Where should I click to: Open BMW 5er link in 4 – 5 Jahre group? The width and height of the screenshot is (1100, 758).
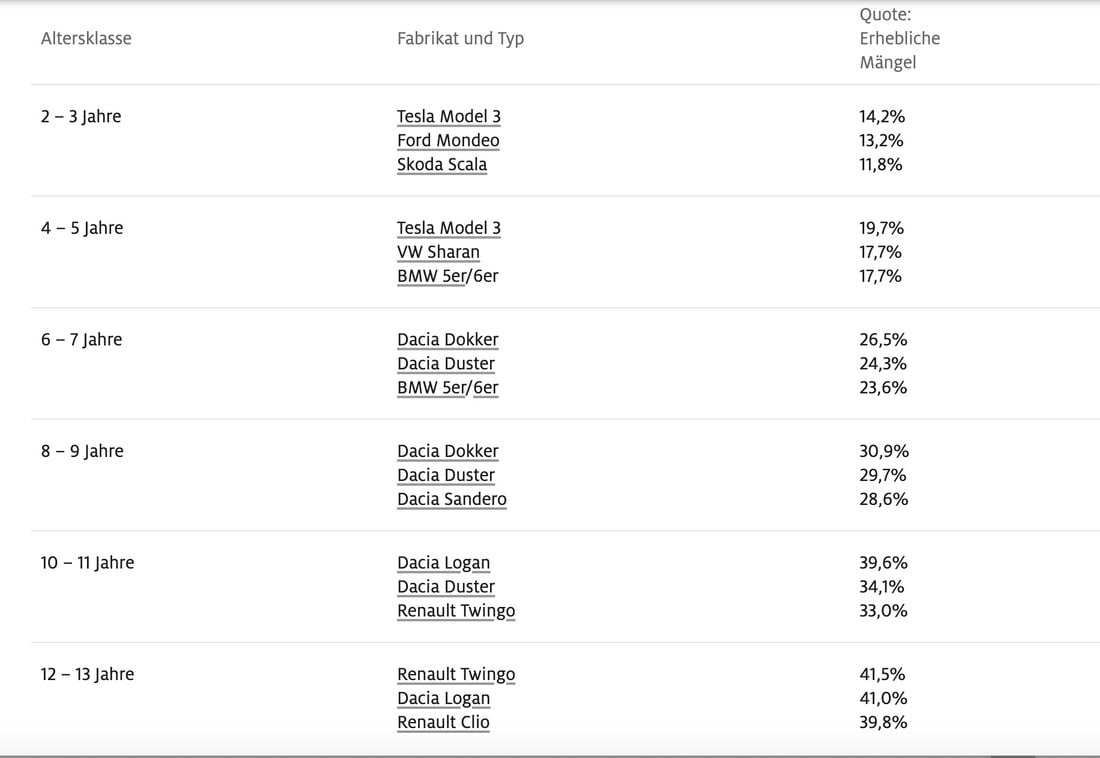point(430,276)
